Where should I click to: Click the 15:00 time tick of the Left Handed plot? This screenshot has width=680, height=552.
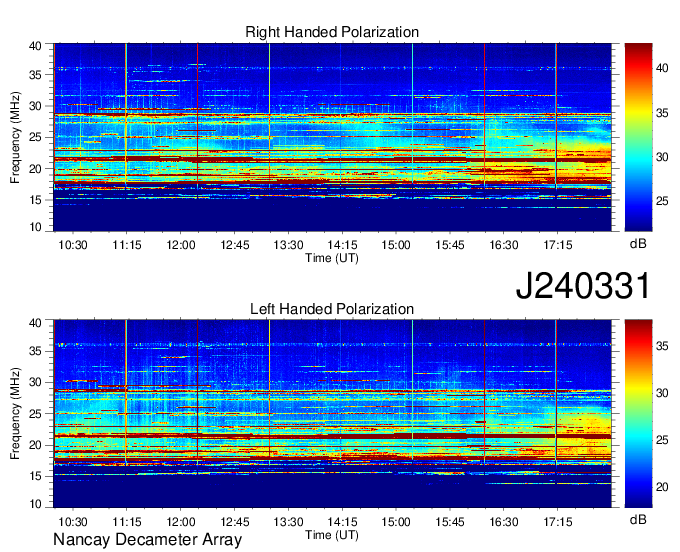tap(396, 522)
